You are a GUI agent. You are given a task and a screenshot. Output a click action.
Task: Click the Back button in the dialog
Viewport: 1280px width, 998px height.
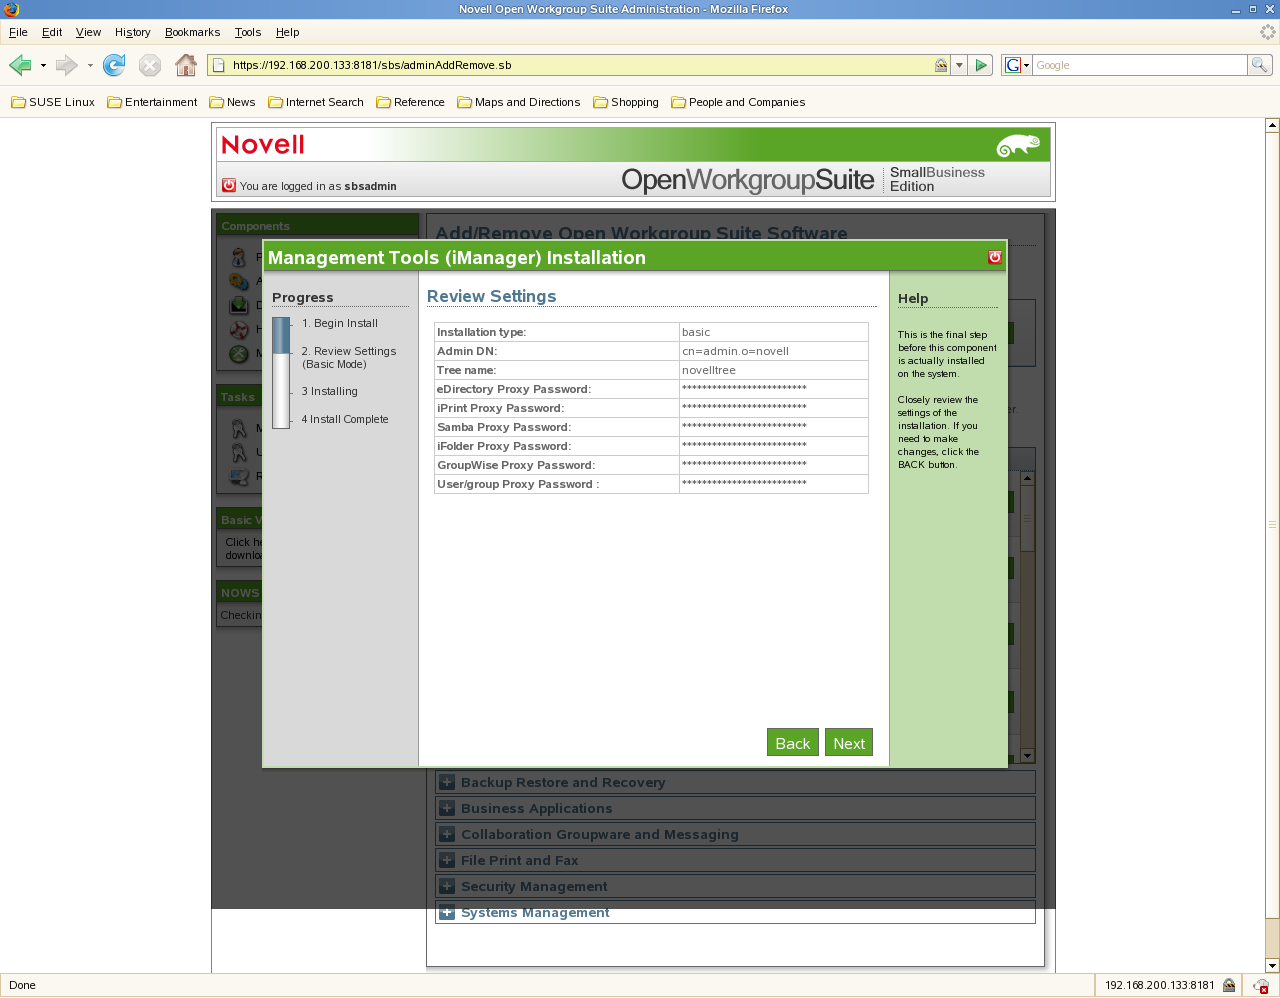(793, 743)
